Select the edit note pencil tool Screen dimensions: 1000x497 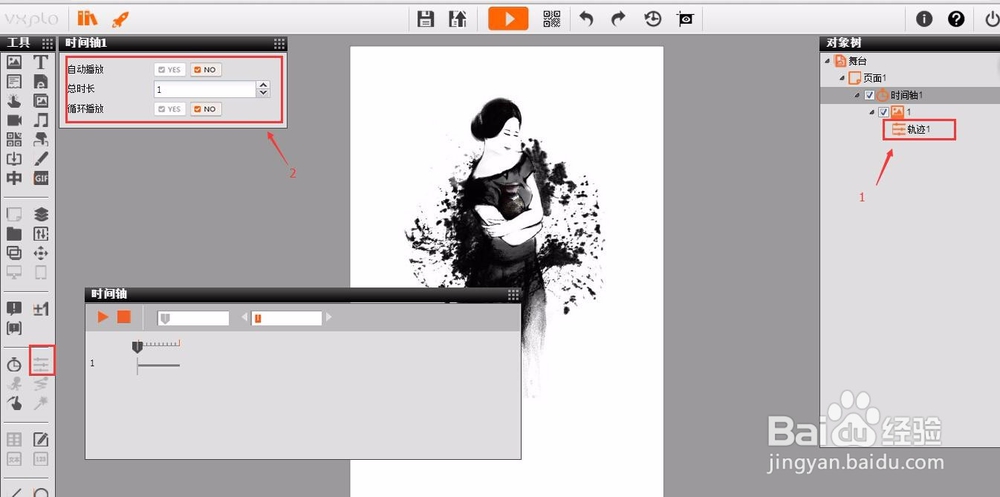tap(41, 440)
